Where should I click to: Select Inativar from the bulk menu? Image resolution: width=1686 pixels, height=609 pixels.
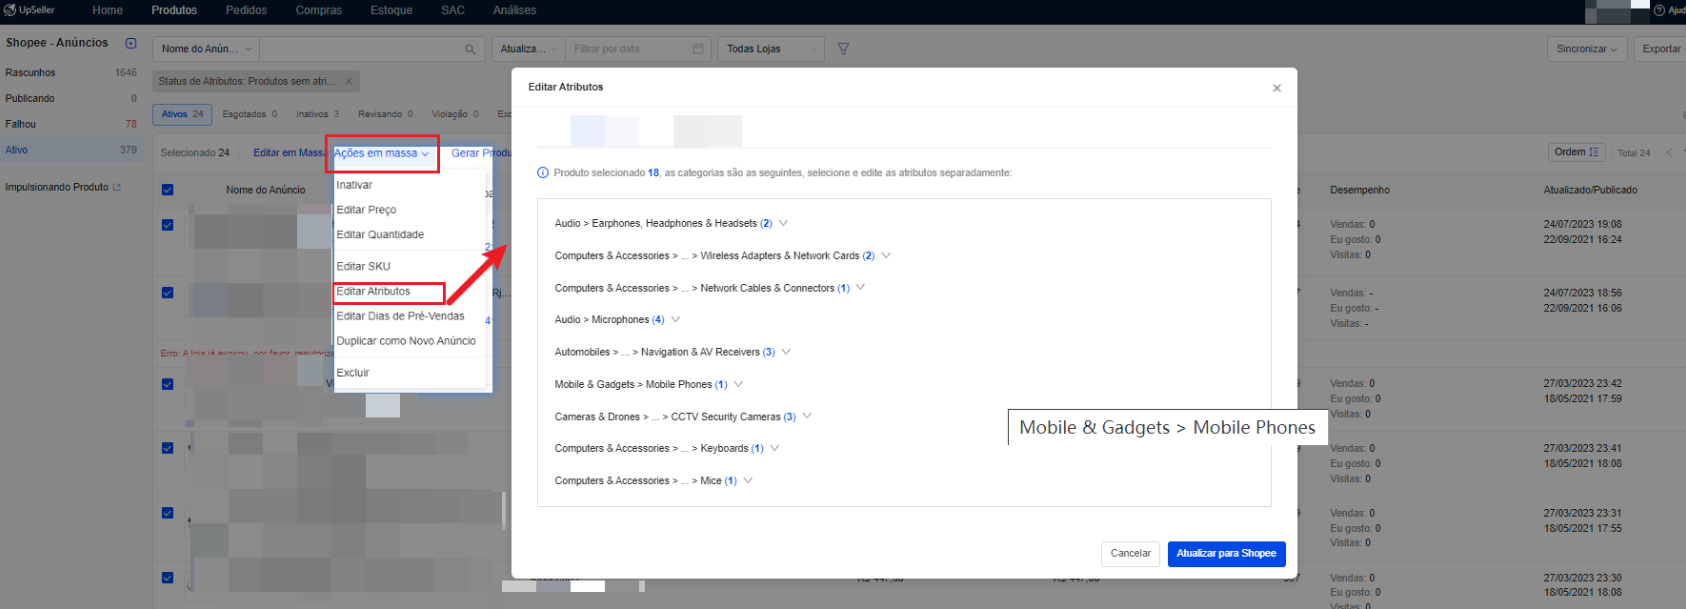click(354, 185)
